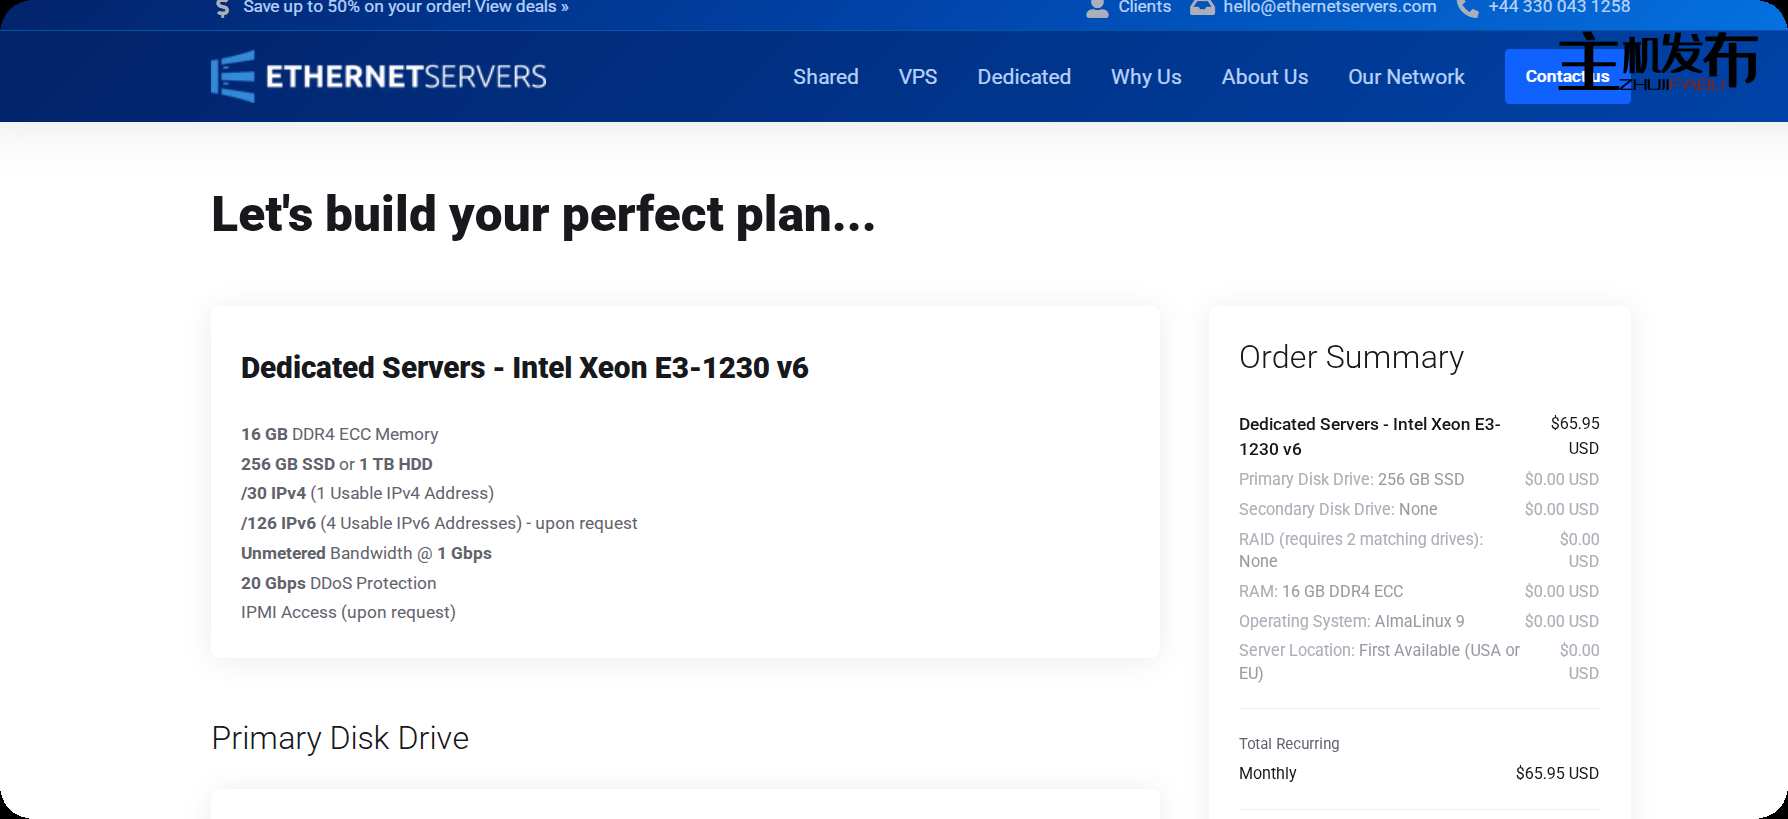The width and height of the screenshot is (1788, 819).
Task: Click the dollar sign deals icon
Action: point(223,8)
